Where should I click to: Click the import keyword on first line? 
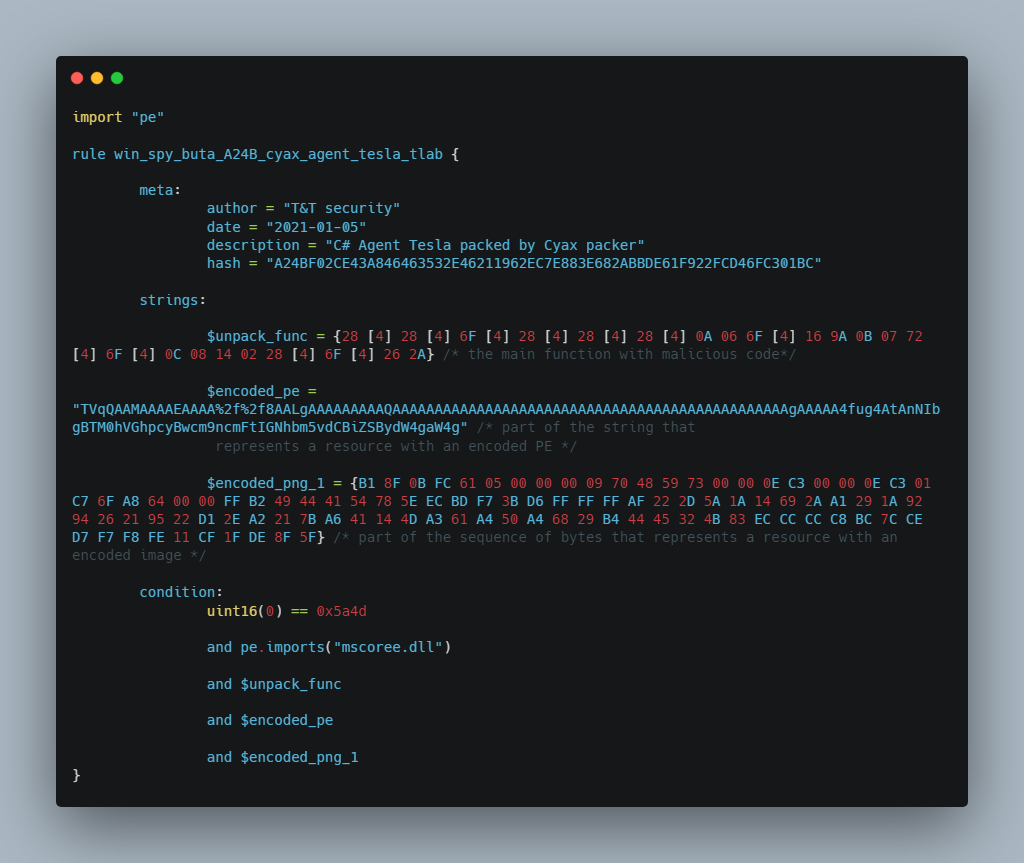[97, 117]
